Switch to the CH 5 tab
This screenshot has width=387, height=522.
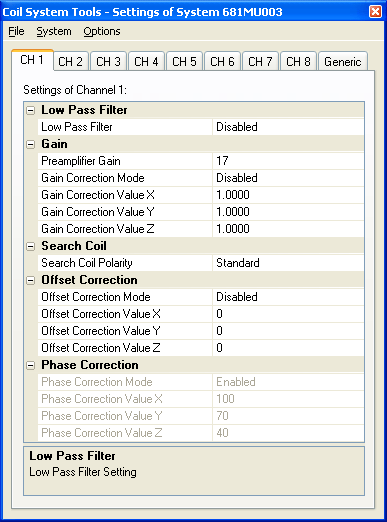click(184, 62)
